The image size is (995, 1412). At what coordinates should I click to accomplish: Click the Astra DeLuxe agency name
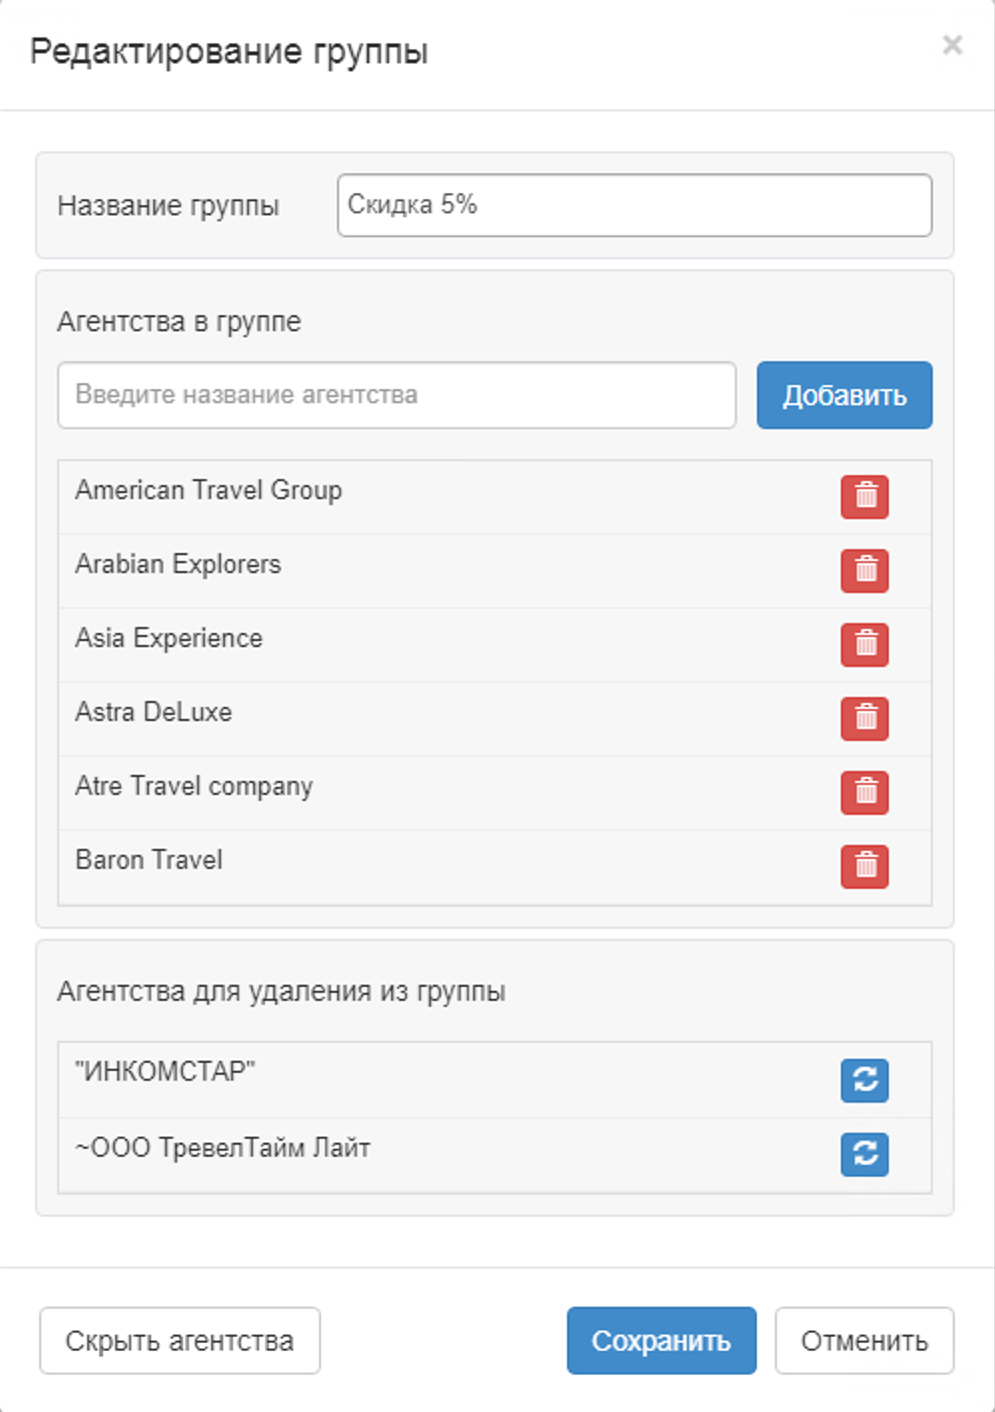(154, 713)
